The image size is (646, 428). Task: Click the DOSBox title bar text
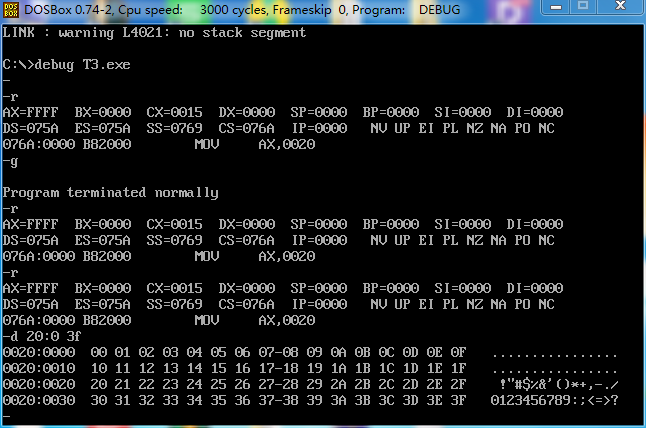pos(242,9)
